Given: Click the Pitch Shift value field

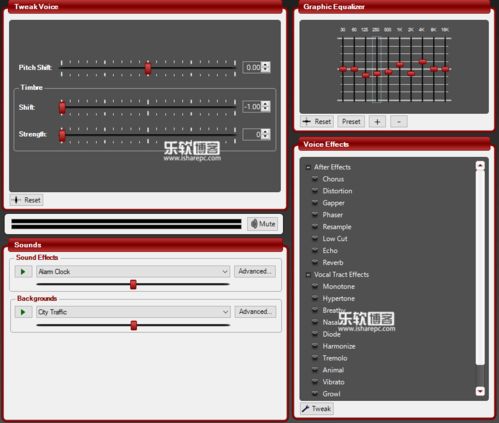Looking at the screenshot, I should (252, 67).
